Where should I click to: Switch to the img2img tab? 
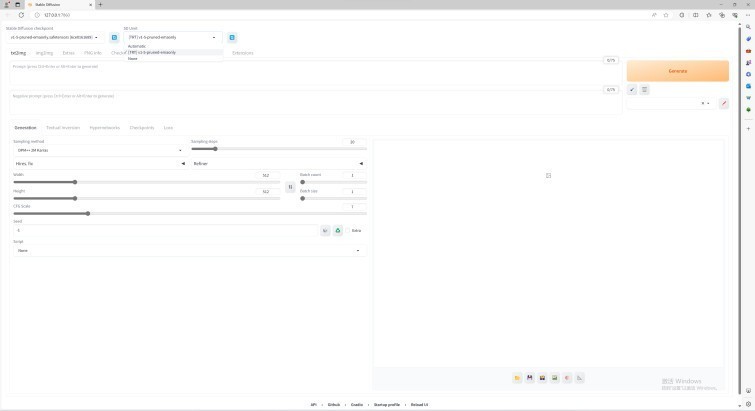[44, 53]
